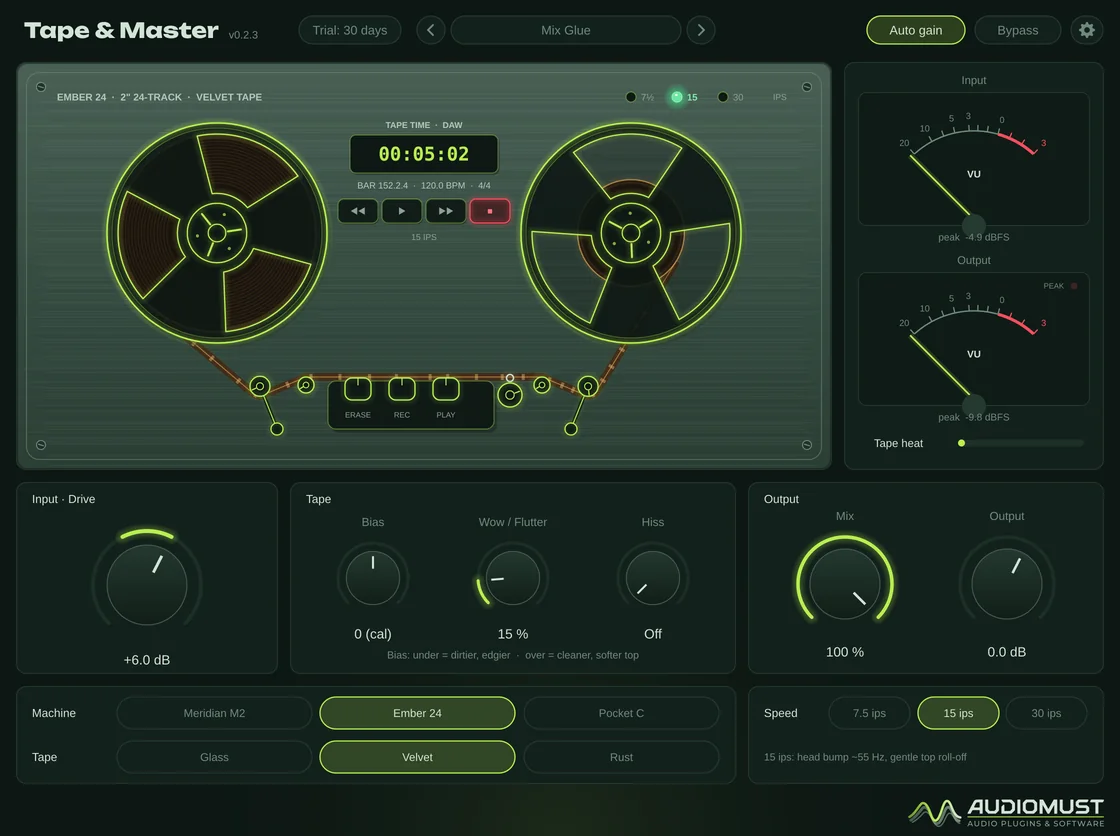The image size is (1120, 836).
Task: Click the +6.0 dB drive value
Action: coord(147,660)
